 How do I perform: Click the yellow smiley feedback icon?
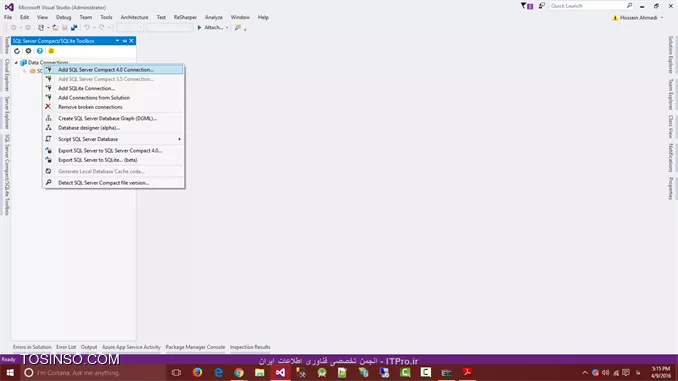point(51,51)
